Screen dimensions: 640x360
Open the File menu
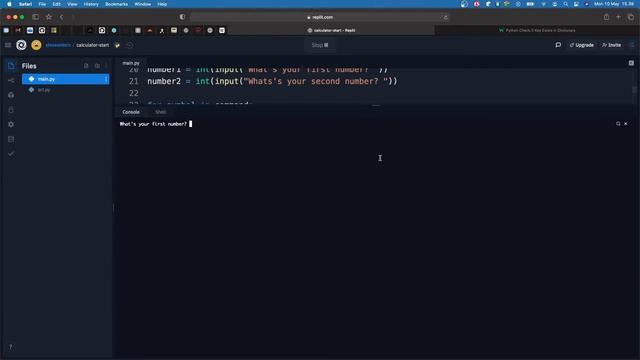coord(42,4)
